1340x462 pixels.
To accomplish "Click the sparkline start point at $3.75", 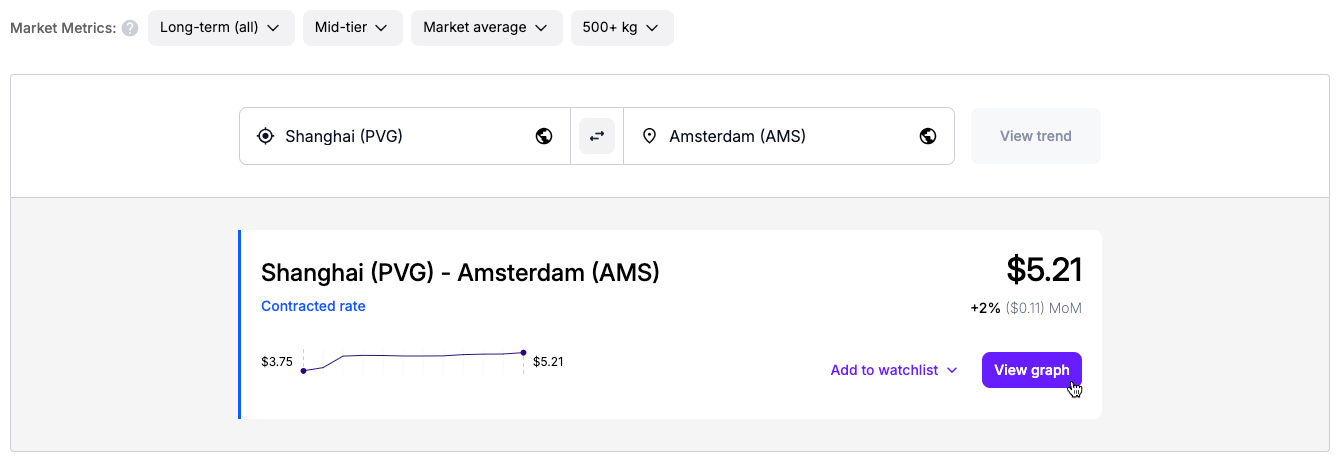I will (304, 371).
